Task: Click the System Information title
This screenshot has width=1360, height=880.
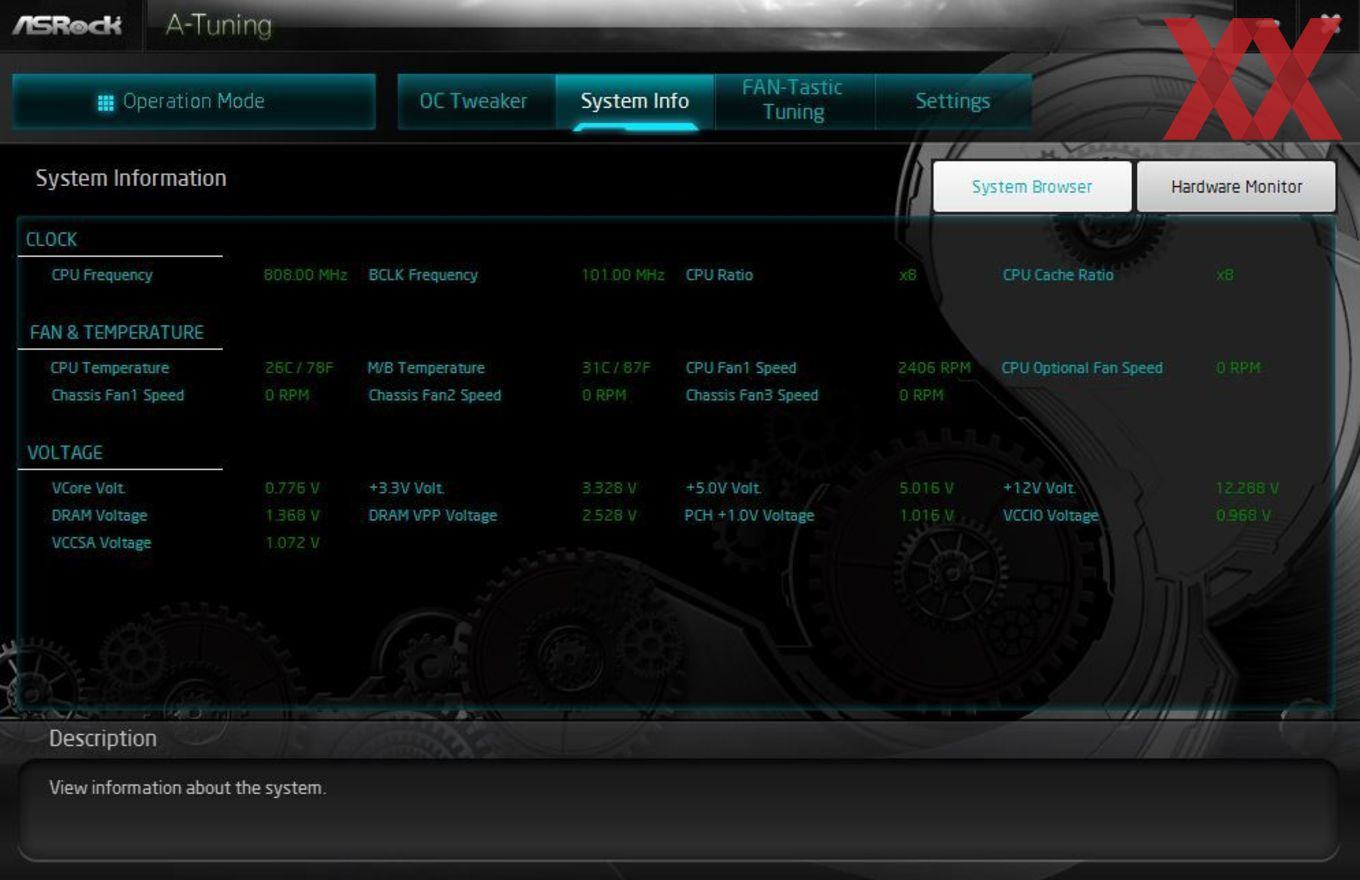Action: [131, 179]
